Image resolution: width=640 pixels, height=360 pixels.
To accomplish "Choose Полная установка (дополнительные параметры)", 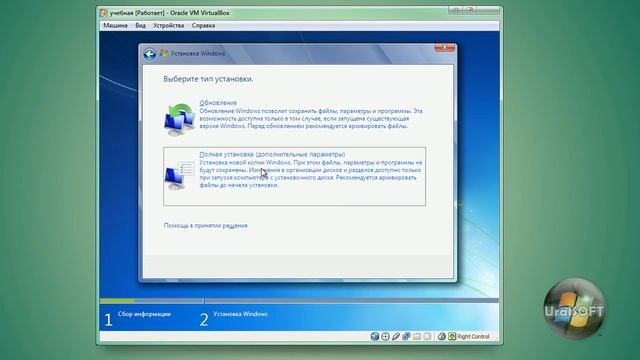I will click(272, 154).
